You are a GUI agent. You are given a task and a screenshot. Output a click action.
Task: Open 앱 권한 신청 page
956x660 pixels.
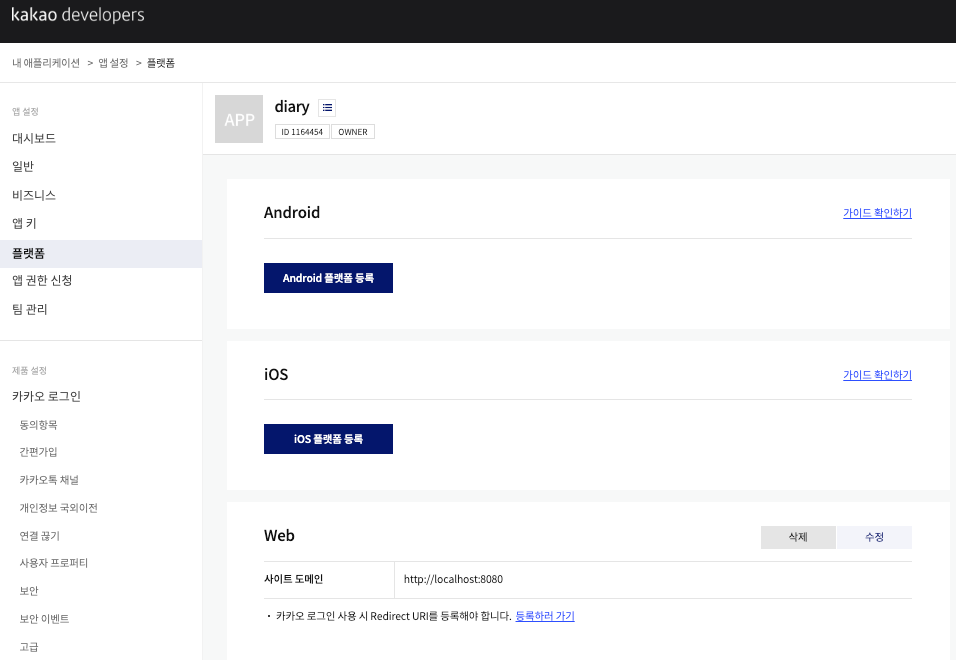(x=42, y=280)
